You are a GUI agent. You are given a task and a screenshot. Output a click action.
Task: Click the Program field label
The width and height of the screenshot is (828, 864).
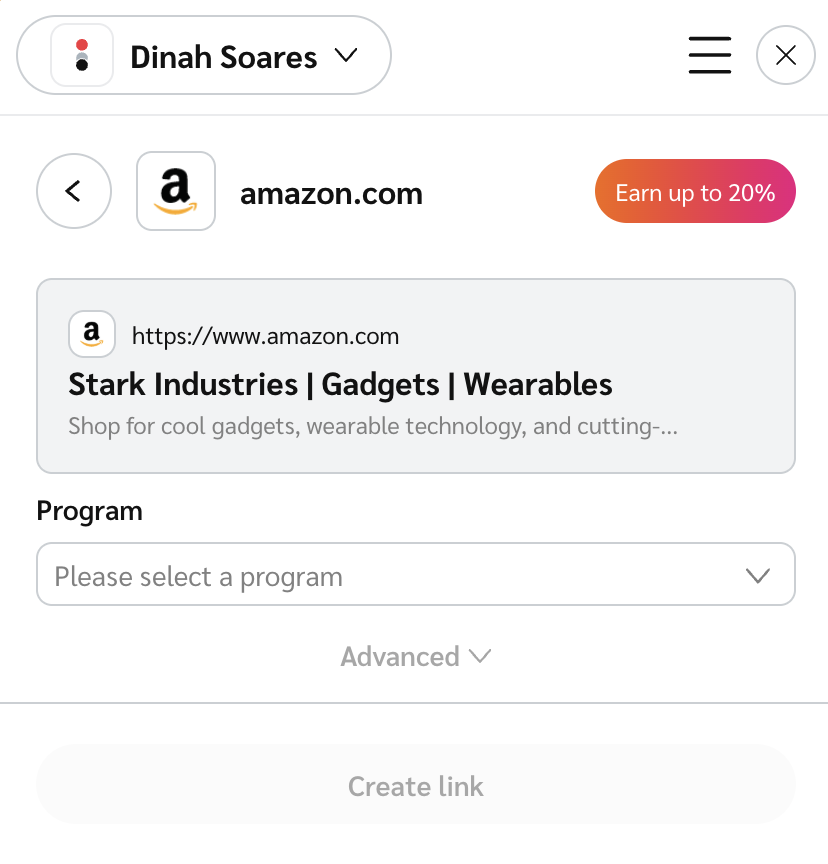(89, 511)
